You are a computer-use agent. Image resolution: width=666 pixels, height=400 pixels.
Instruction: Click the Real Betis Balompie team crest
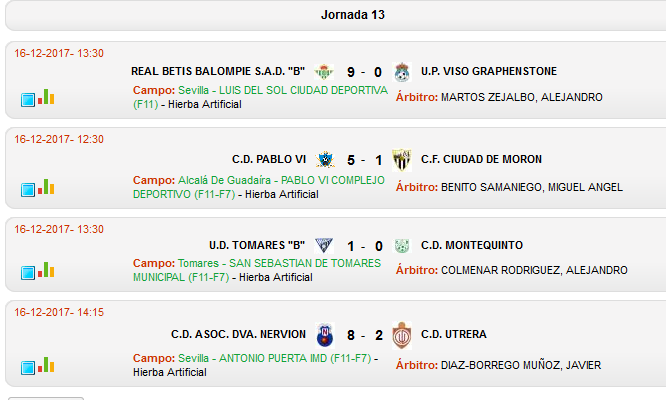coord(324,72)
